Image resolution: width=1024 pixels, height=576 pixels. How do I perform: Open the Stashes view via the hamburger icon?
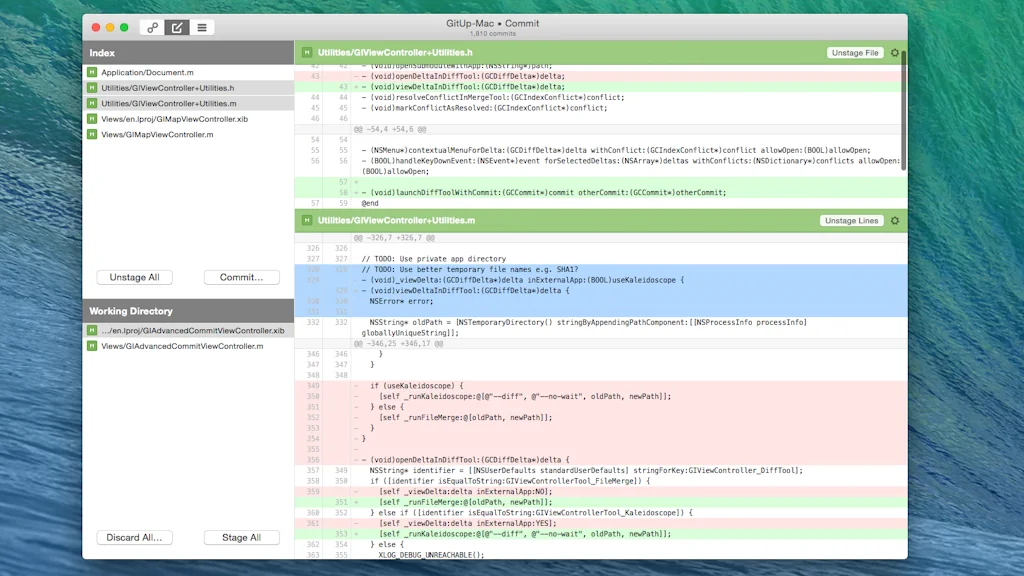tap(202, 27)
